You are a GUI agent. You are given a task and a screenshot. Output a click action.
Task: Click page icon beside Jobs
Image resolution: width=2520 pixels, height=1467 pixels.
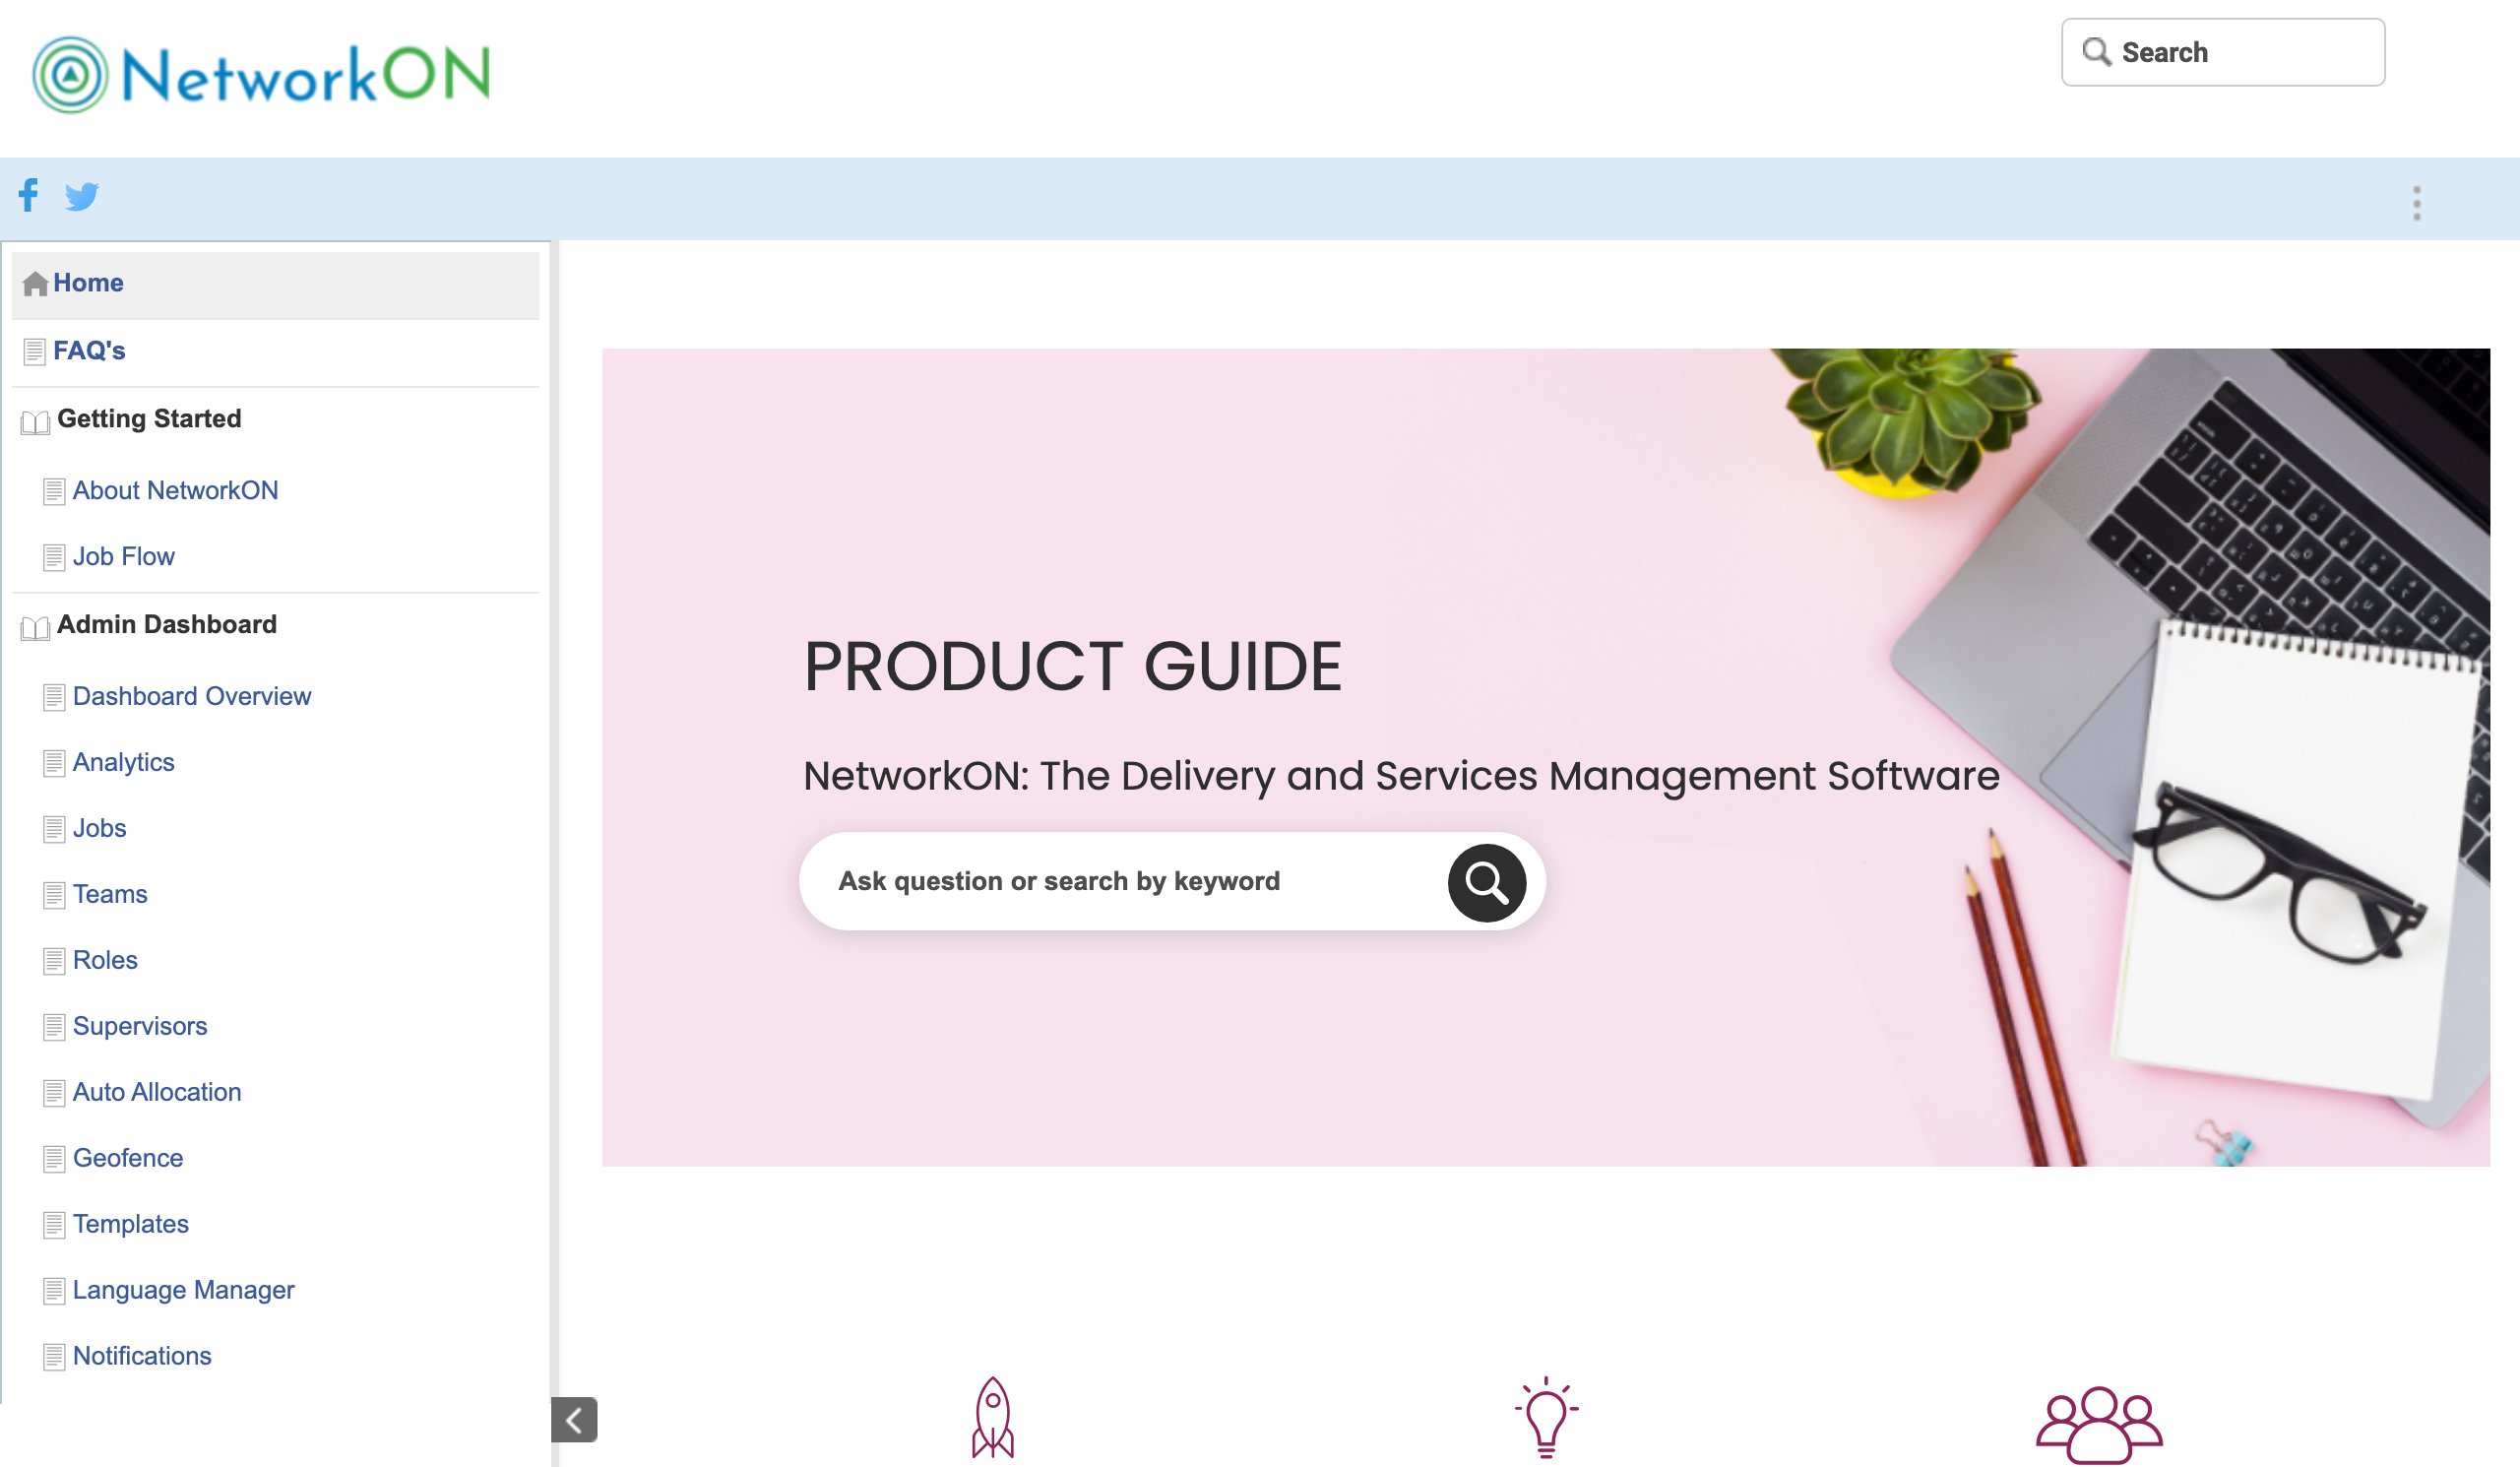click(54, 830)
